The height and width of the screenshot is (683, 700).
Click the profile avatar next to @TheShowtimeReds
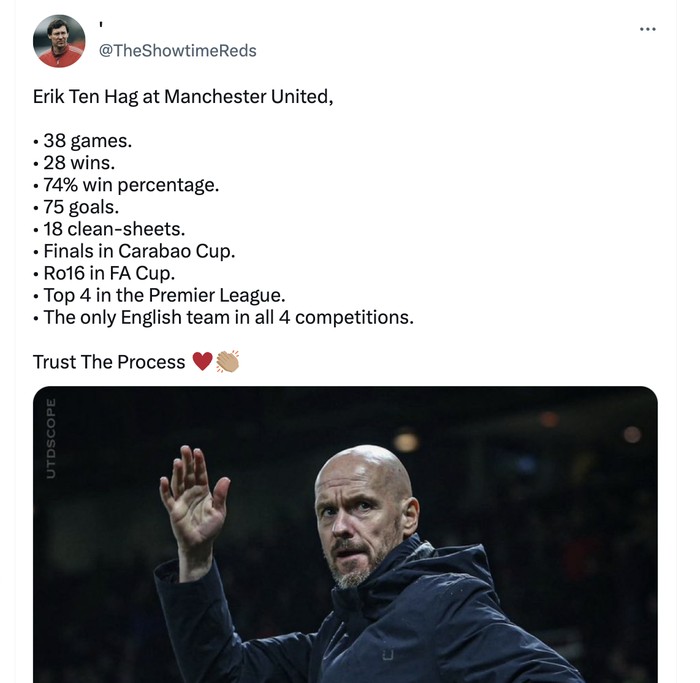[x=59, y=41]
